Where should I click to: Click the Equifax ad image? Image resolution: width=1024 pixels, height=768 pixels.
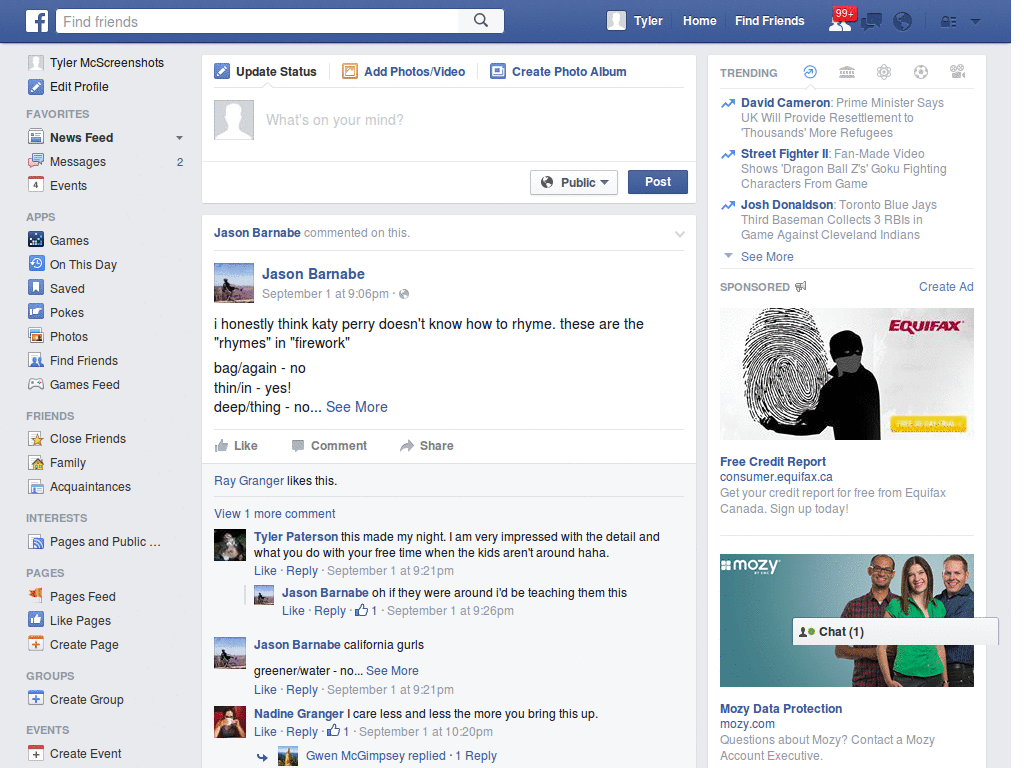pos(846,374)
